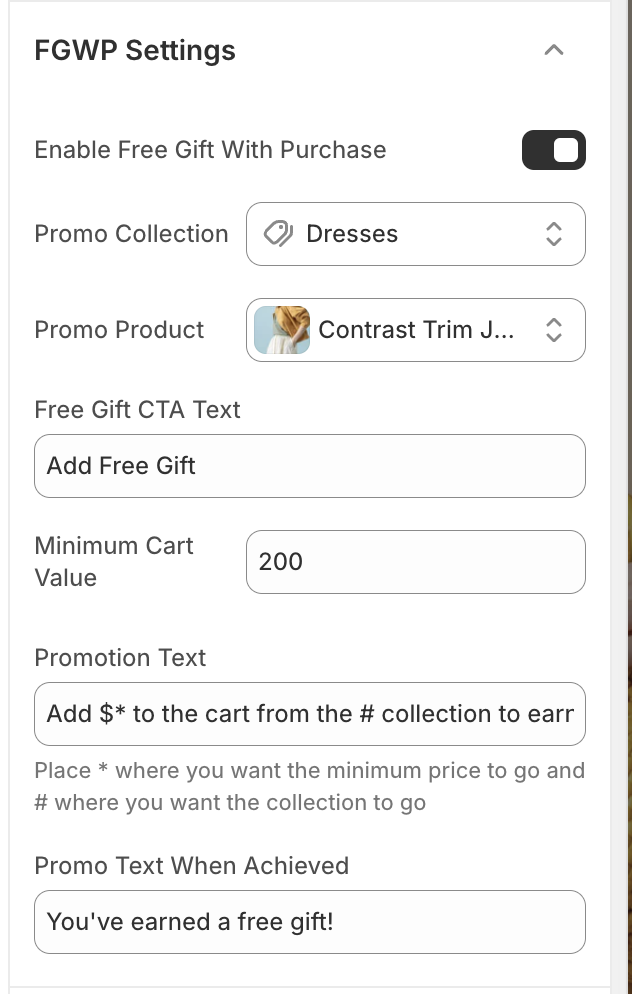Focus the Free Gift CTA Text field
Image resolution: width=632 pixels, height=994 pixels.
(x=309, y=466)
